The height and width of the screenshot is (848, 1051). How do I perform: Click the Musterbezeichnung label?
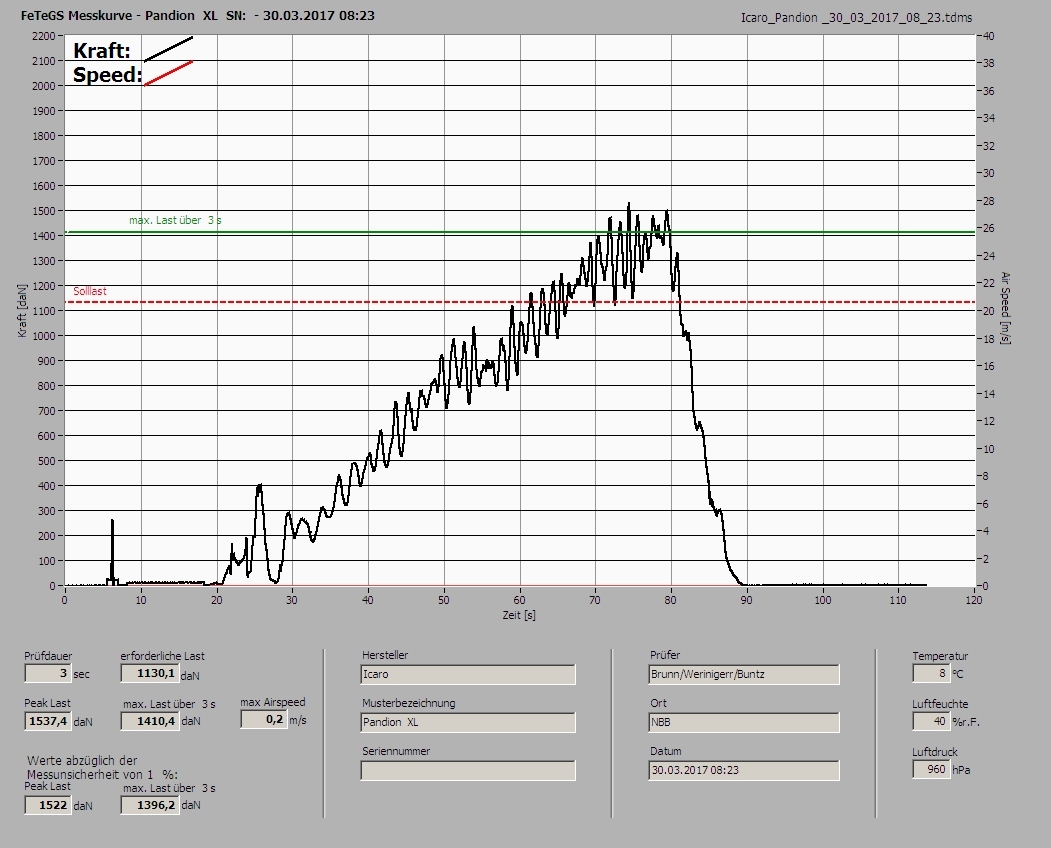408,703
